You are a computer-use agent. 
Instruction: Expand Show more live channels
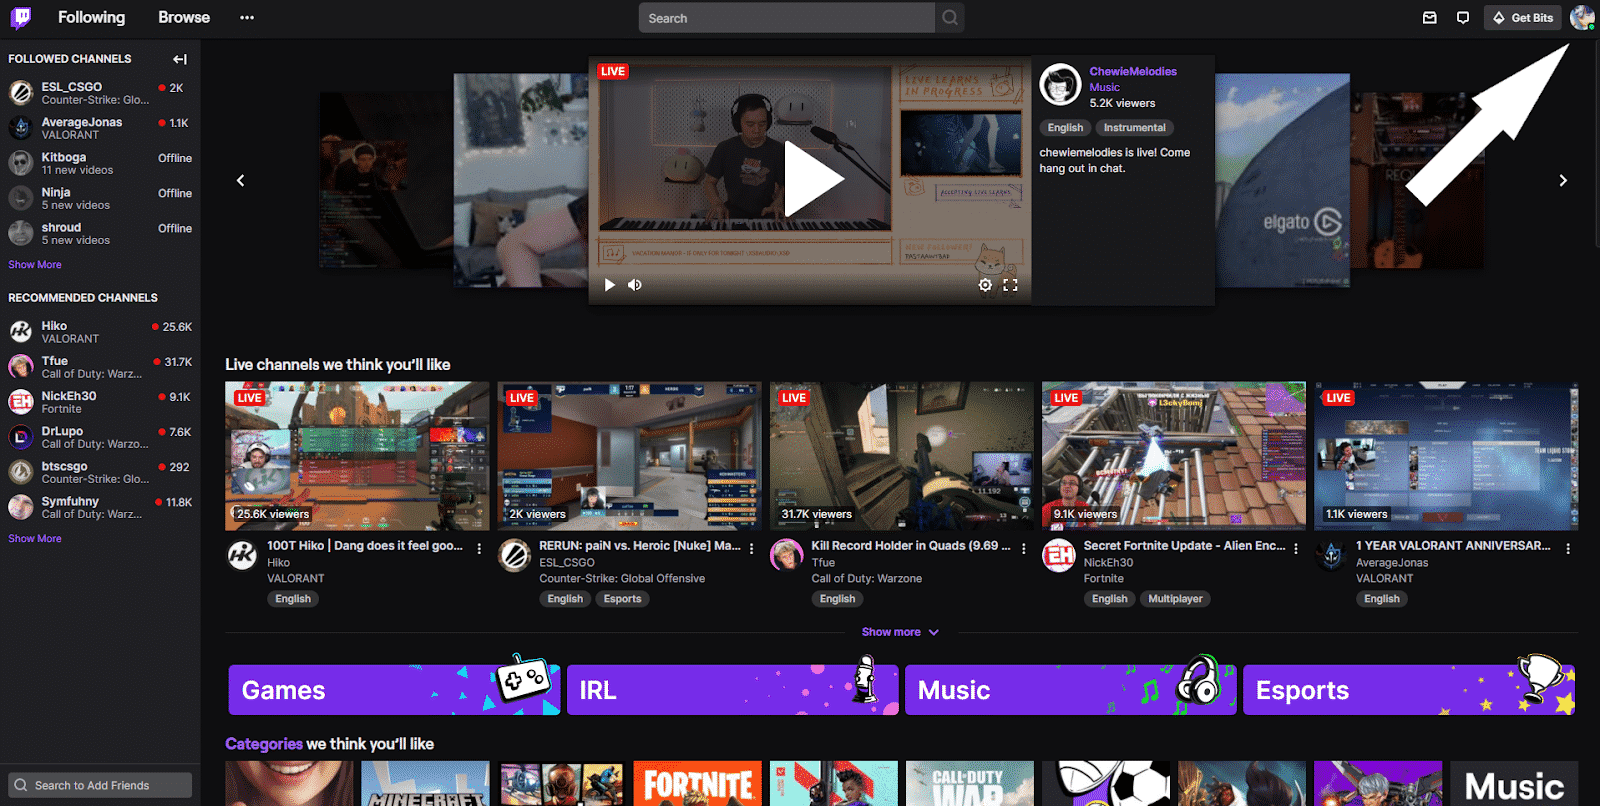click(900, 632)
